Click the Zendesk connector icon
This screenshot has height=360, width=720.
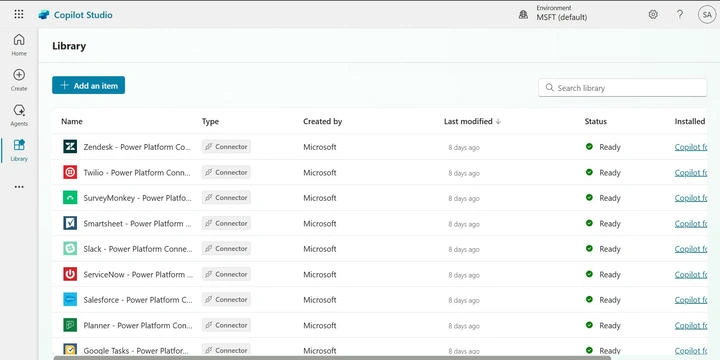point(70,147)
